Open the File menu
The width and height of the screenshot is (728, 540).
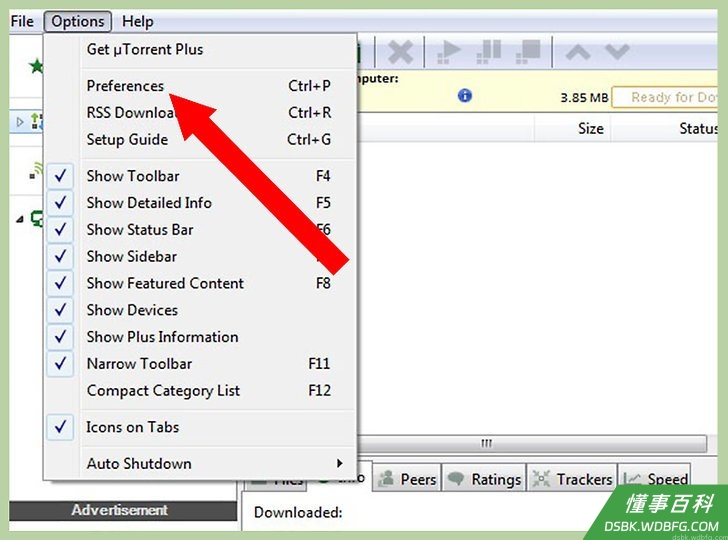coord(22,21)
